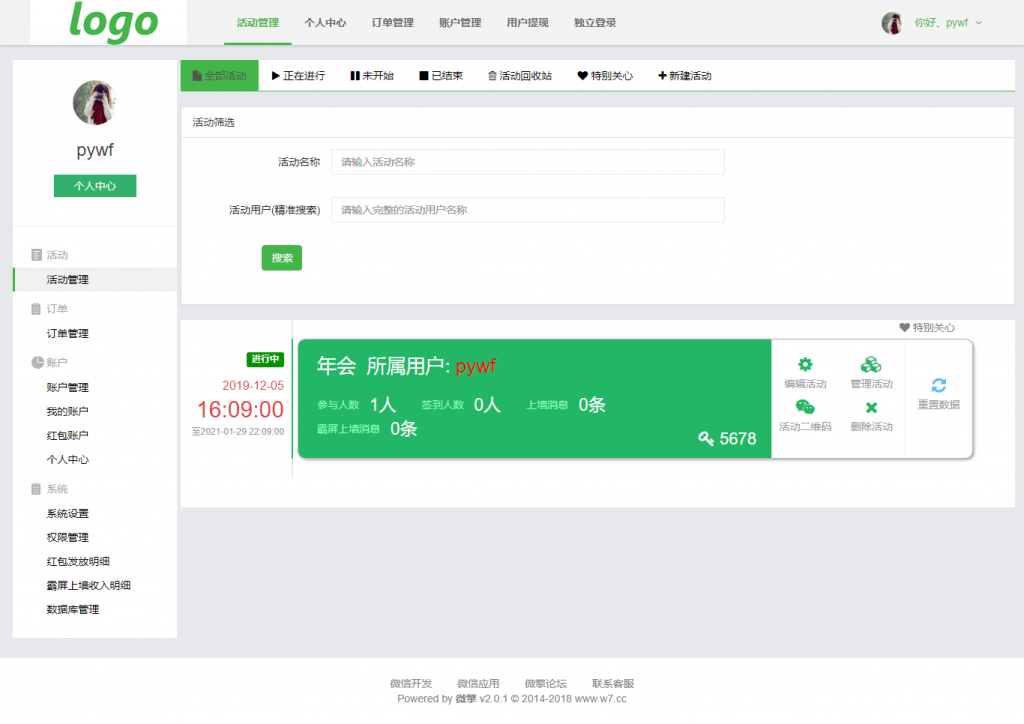Open 数据库管理 in the sidebar
1024x724 pixels.
[x=73, y=610]
